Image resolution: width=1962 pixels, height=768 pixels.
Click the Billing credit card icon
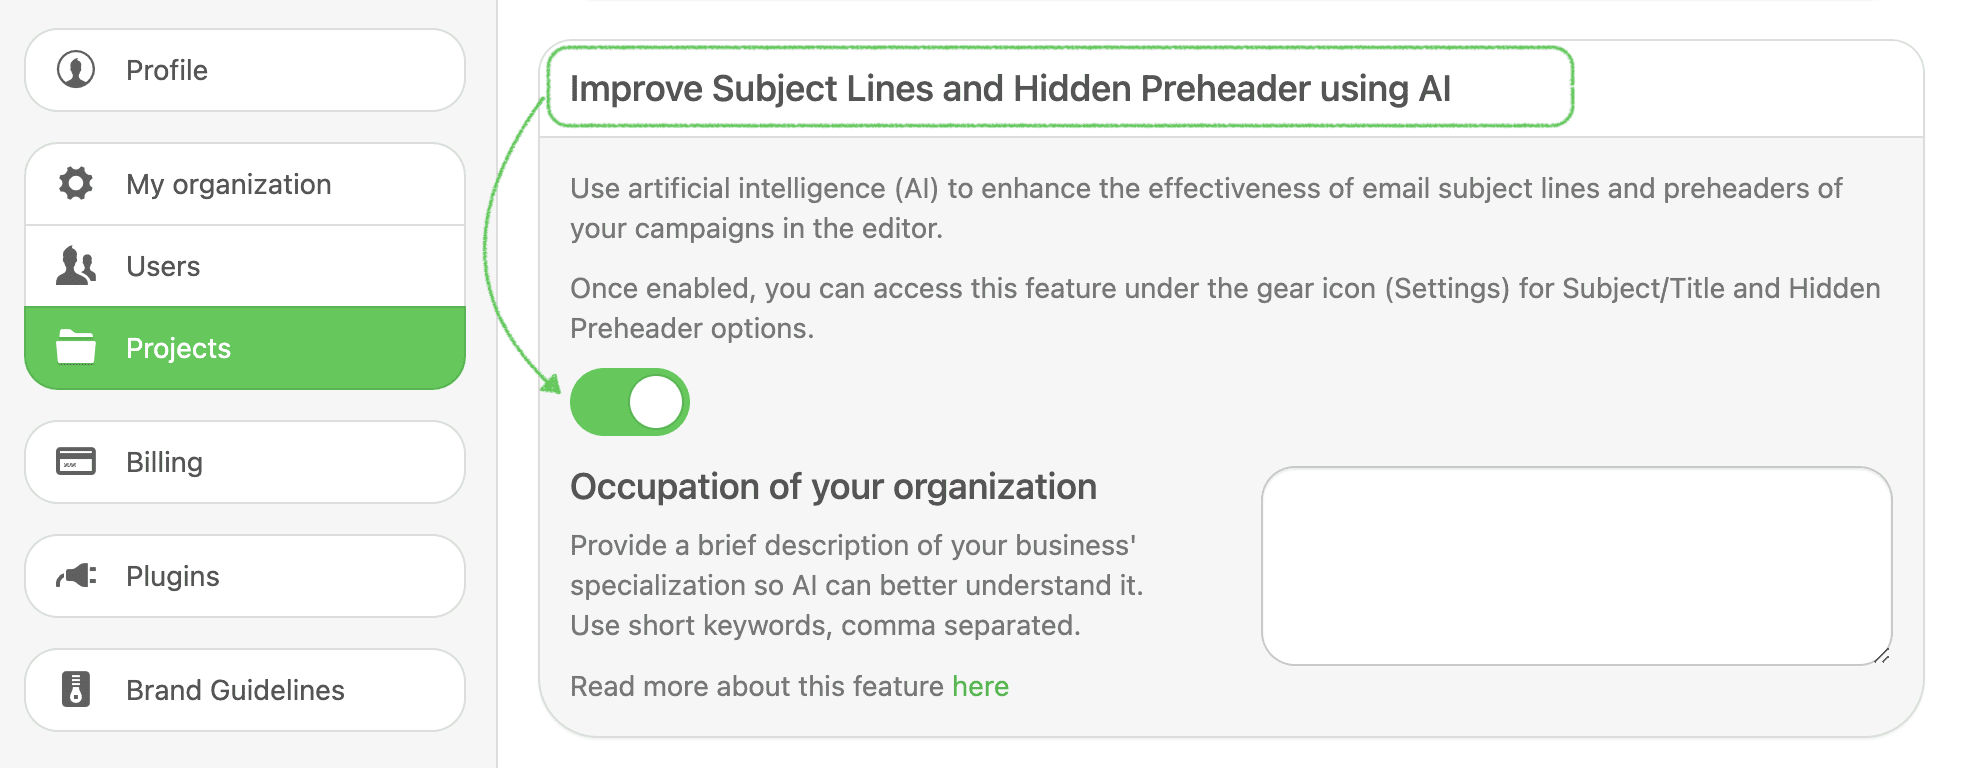click(75, 462)
